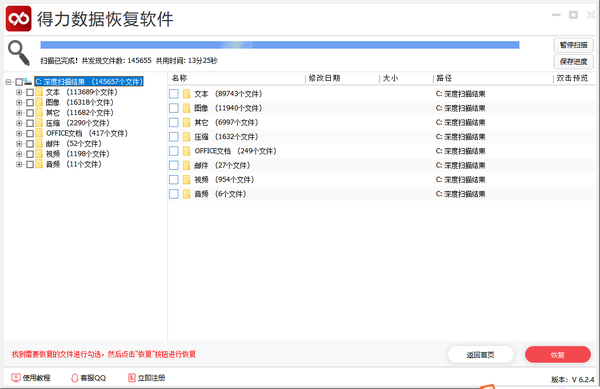This screenshot has width=600, height=389.
Task: Click the folder icon of 文本 (89743个文件) row
Action: click(186, 94)
